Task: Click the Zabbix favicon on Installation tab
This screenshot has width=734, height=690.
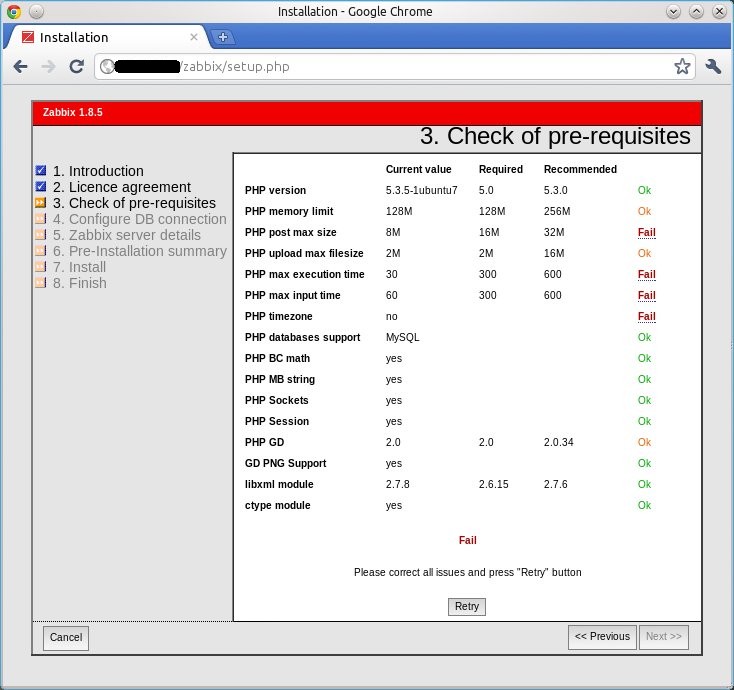Action: pos(28,37)
